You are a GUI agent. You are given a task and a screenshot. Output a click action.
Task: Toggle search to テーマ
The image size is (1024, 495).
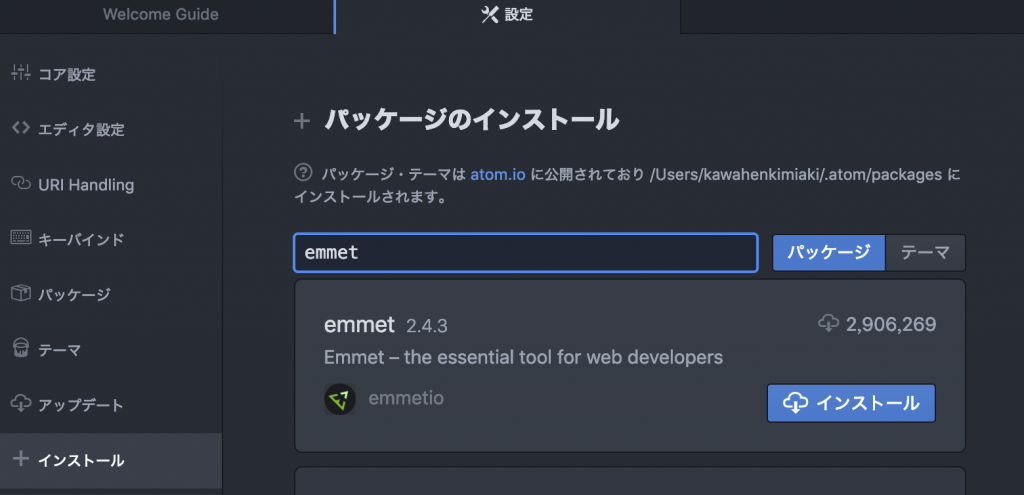(x=925, y=253)
